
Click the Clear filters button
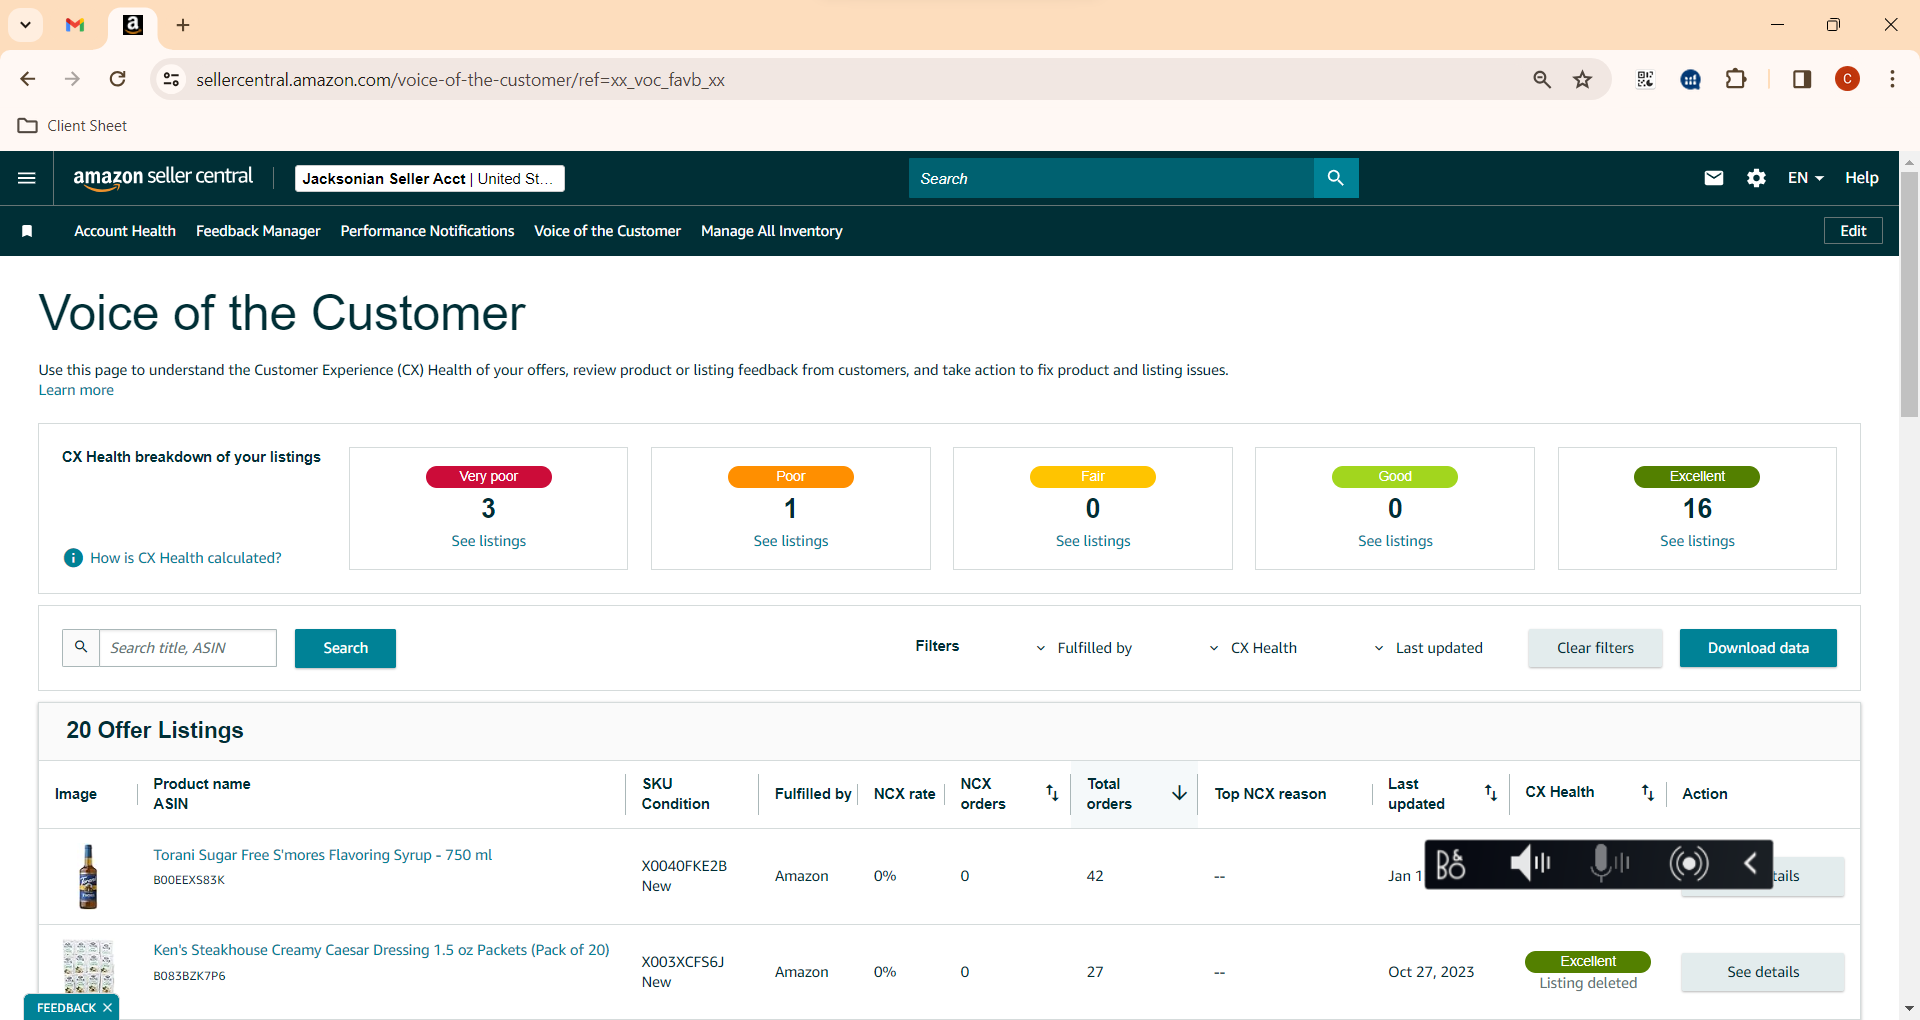pos(1595,648)
